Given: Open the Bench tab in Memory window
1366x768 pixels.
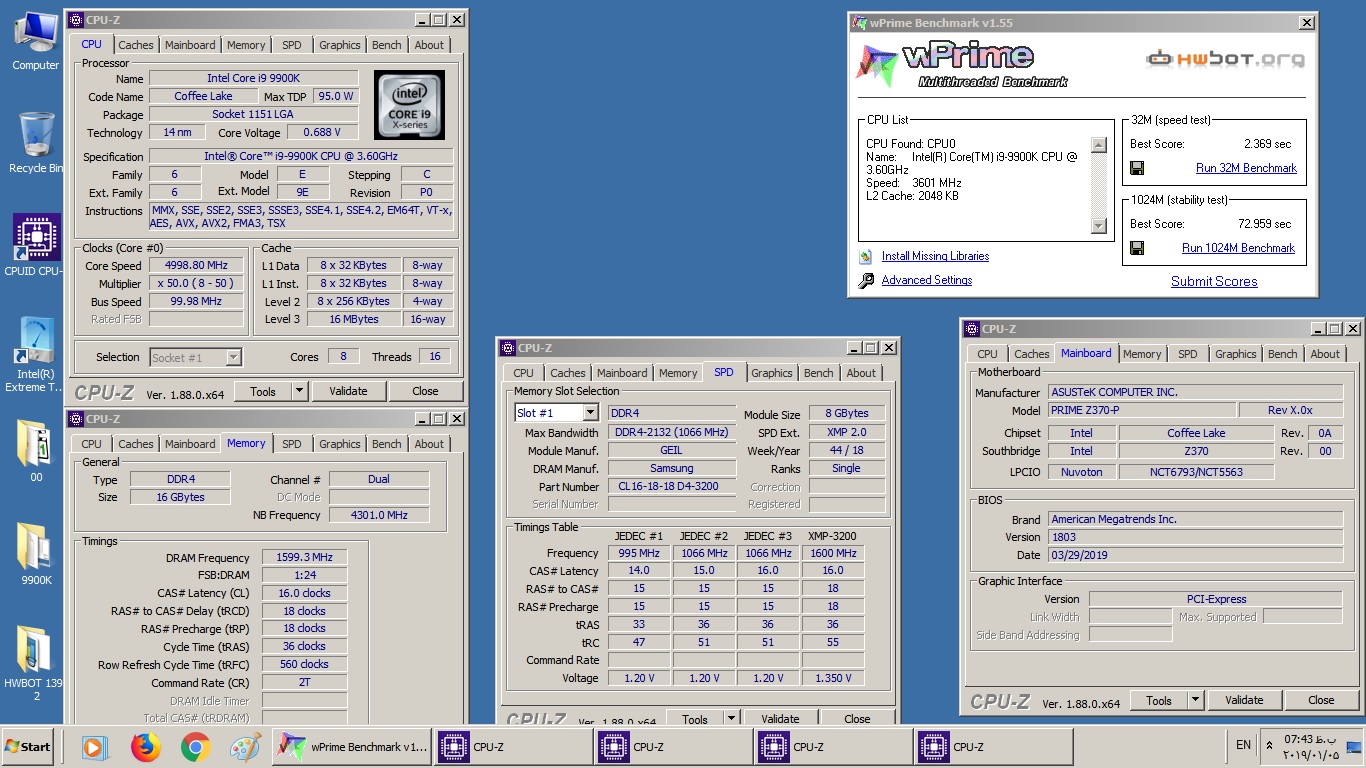Looking at the screenshot, I should pos(387,444).
